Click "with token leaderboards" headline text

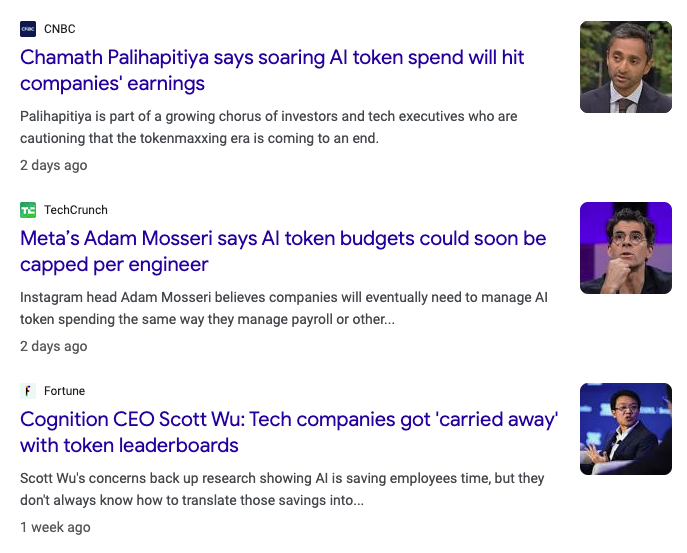click(129, 445)
